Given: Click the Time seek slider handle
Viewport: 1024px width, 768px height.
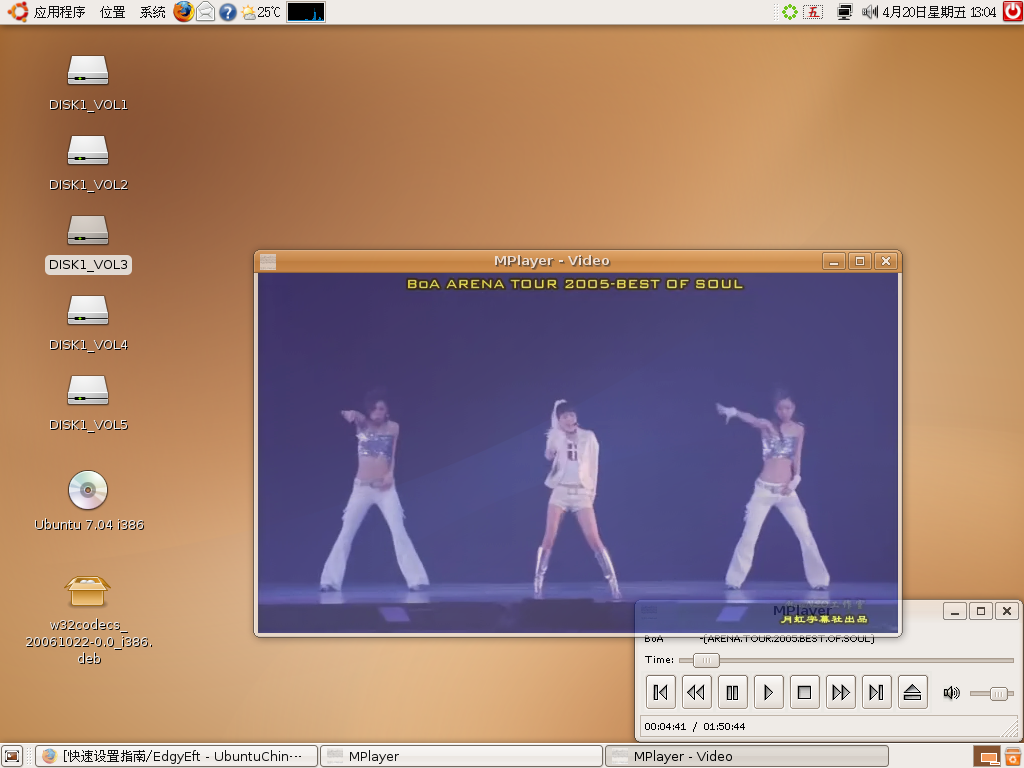Looking at the screenshot, I should tap(706, 660).
